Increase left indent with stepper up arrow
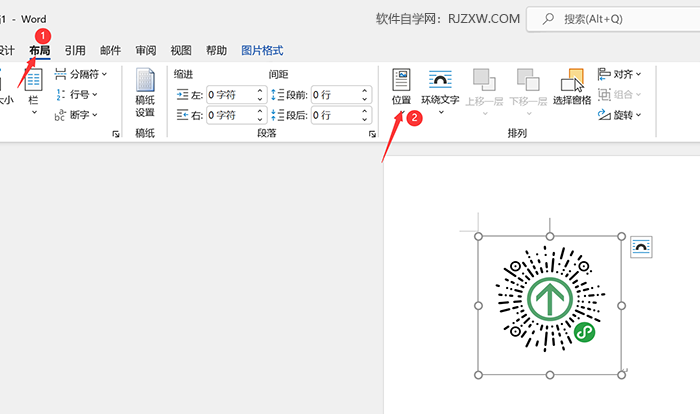700x414 pixels. [x=260, y=91]
